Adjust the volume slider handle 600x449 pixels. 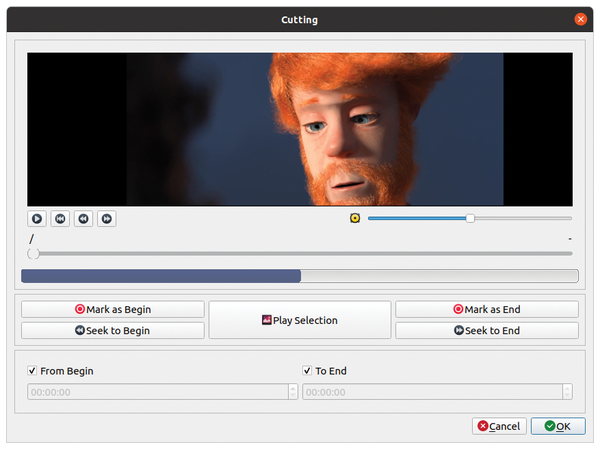pos(470,218)
